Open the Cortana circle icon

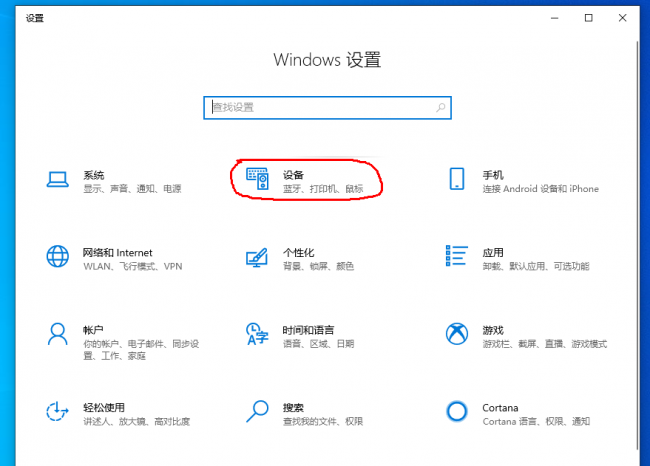point(457,411)
